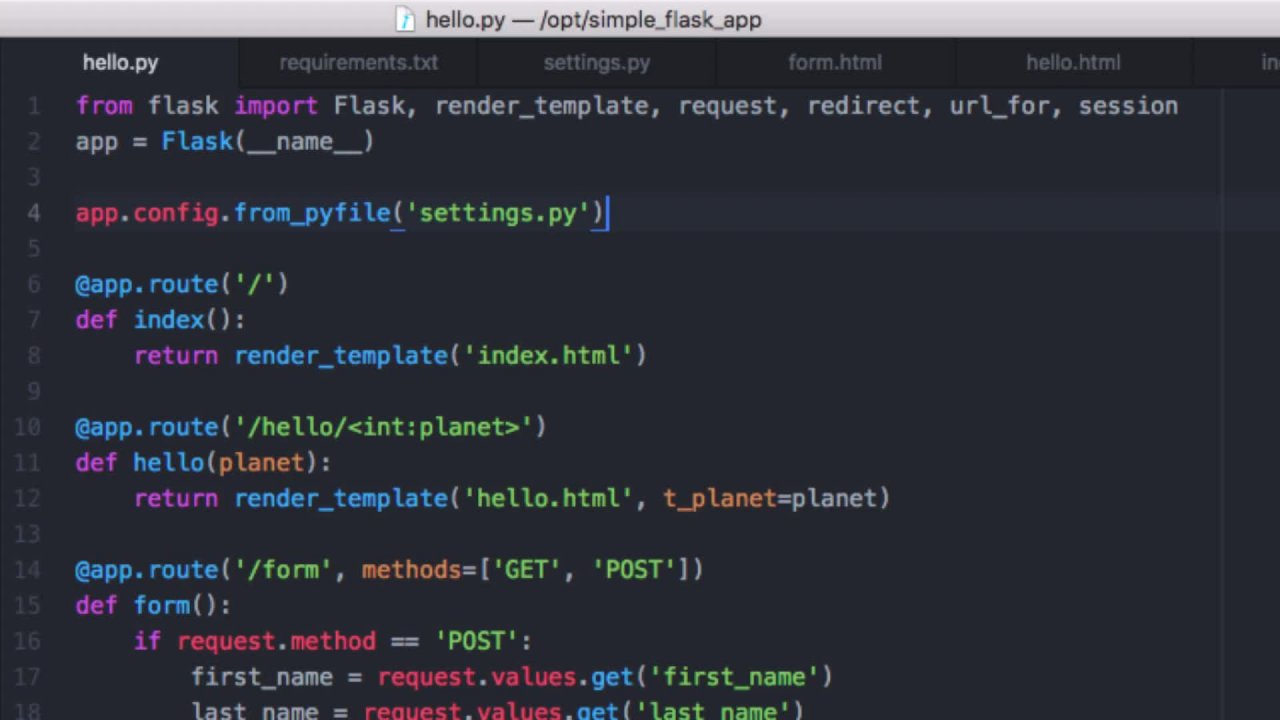Click the file document icon in the title bar
The height and width of the screenshot is (720, 1280).
pos(405,20)
